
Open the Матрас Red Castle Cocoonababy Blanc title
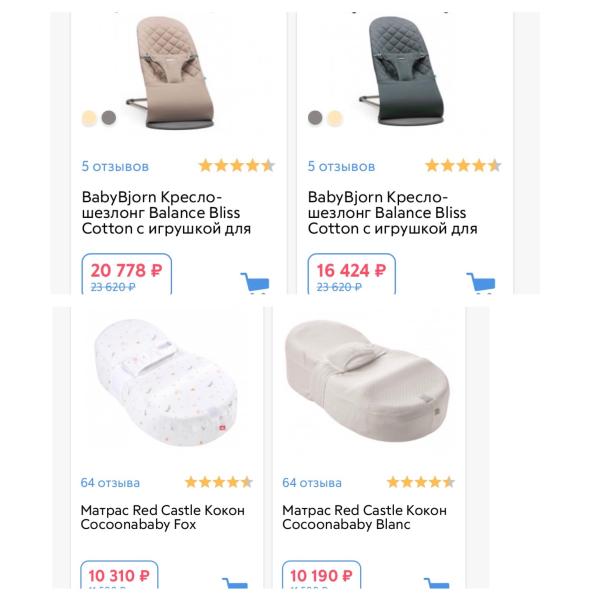[364, 517]
